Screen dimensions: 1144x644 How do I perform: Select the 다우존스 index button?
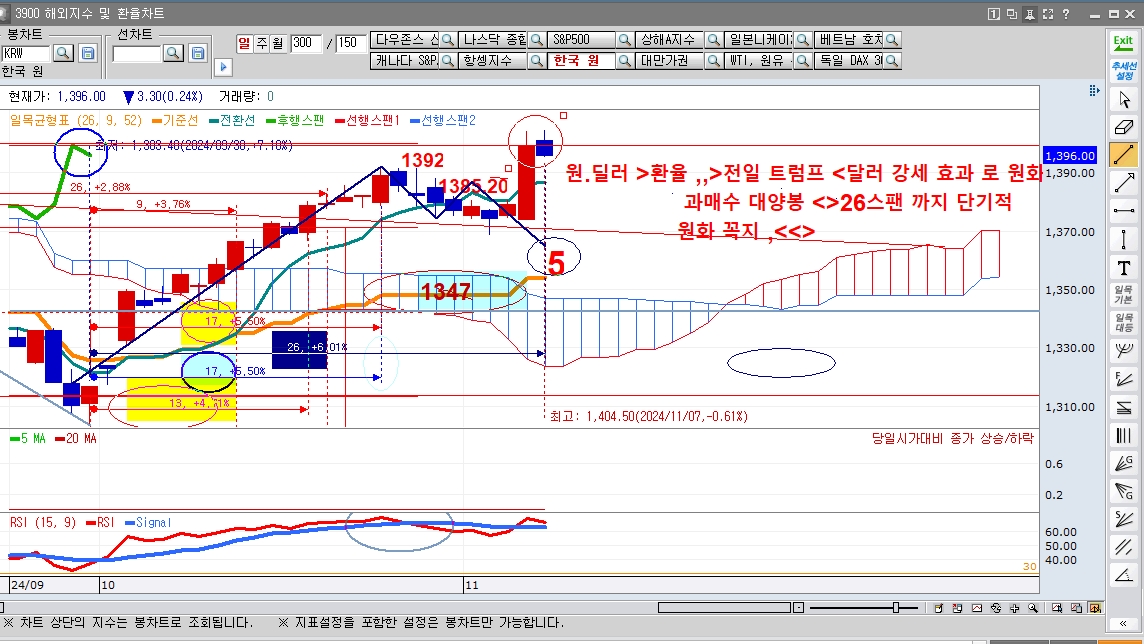405,39
